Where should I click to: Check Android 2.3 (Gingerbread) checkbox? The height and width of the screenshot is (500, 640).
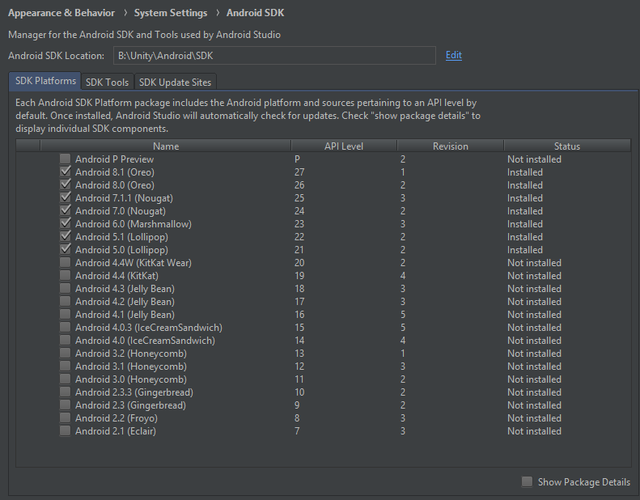point(65,405)
